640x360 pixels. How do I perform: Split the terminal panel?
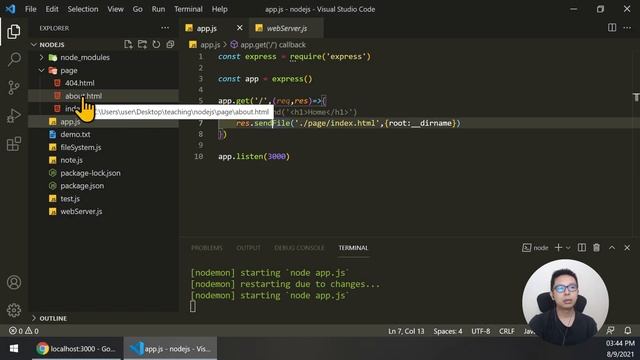[x=582, y=248]
